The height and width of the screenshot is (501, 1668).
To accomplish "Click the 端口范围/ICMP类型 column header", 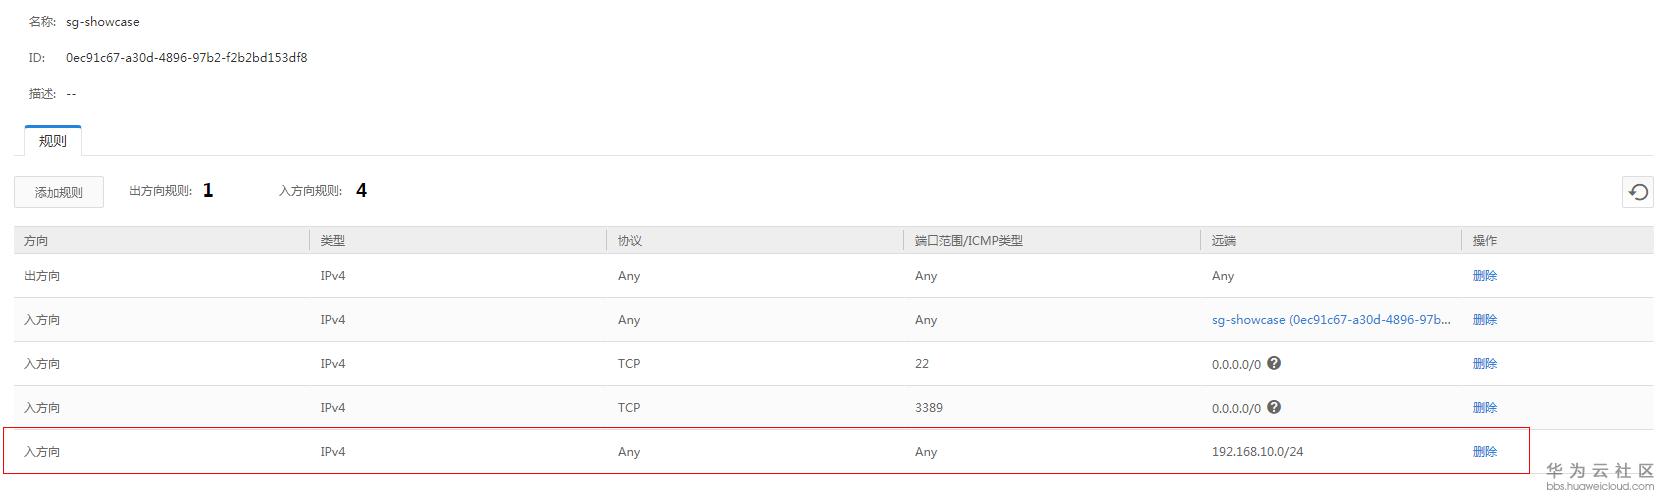I will pos(968,241).
